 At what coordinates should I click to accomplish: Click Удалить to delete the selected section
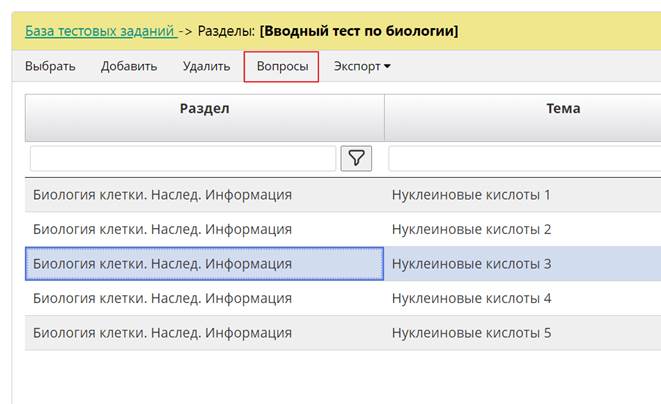coord(207,67)
